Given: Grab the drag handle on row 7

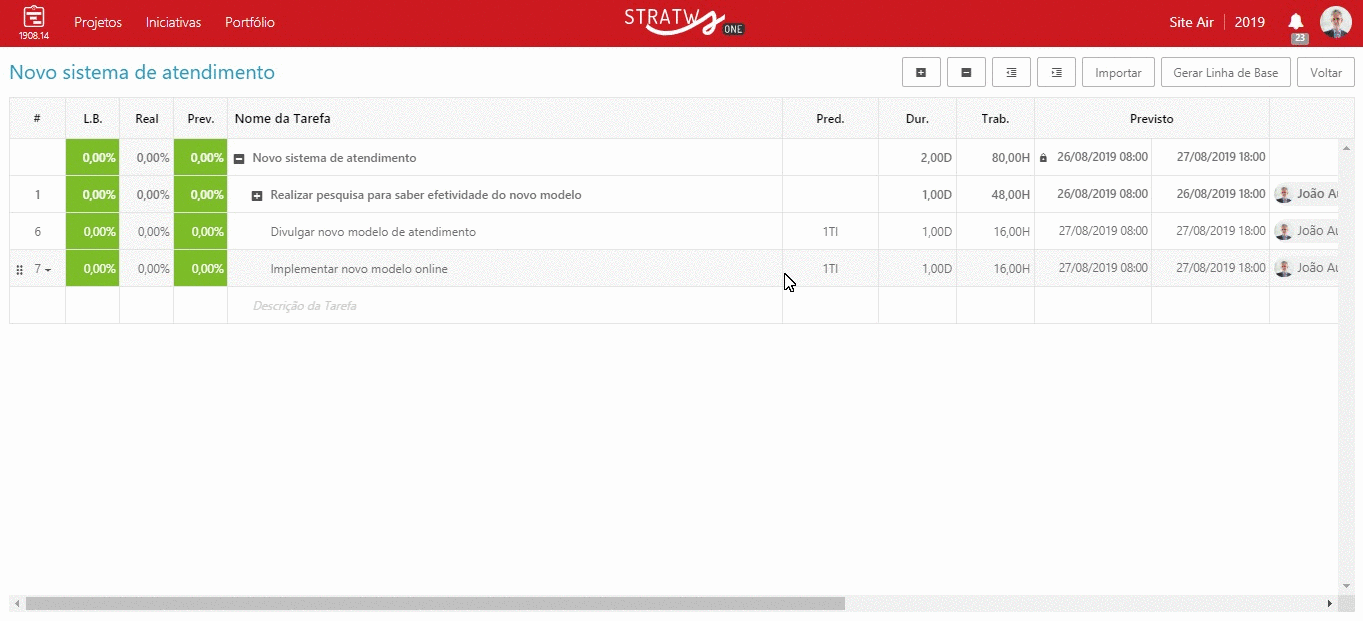Looking at the screenshot, I should click(x=20, y=269).
